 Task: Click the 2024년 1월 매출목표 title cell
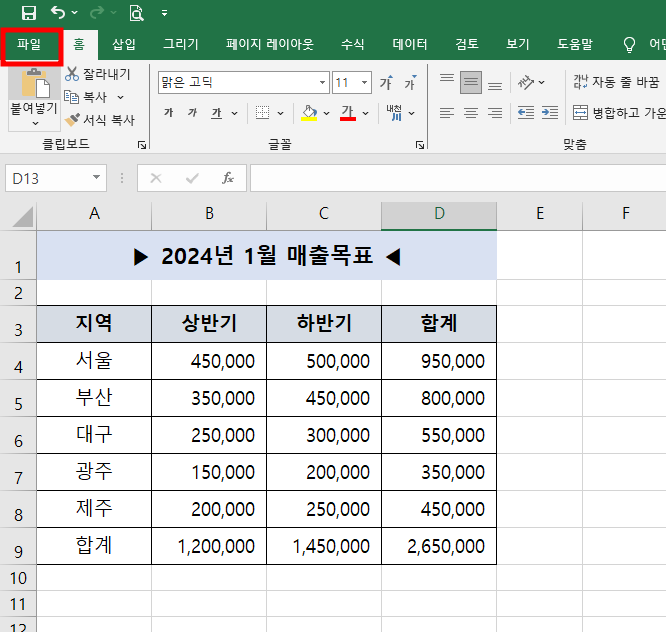click(x=267, y=255)
